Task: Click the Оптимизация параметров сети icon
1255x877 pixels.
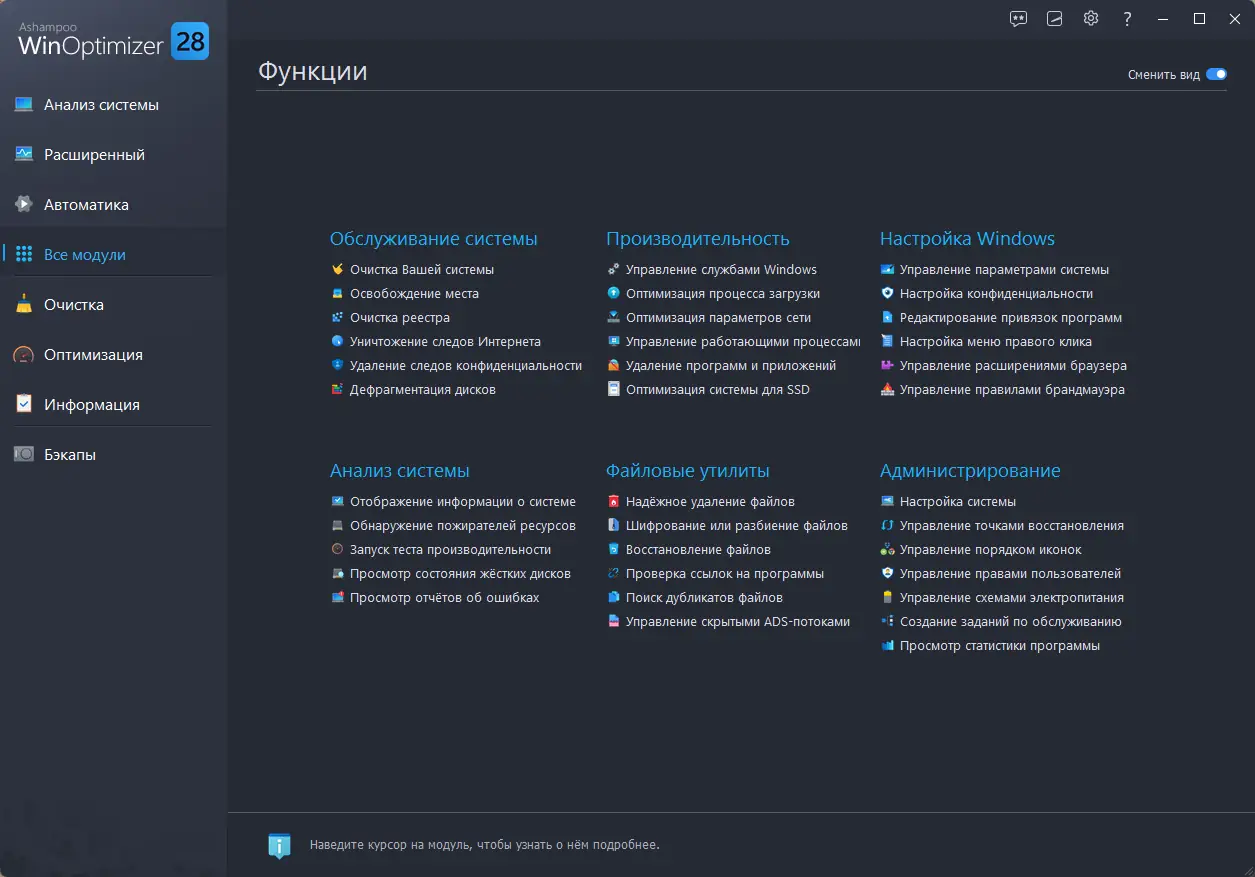Action: pyautogui.click(x=614, y=318)
